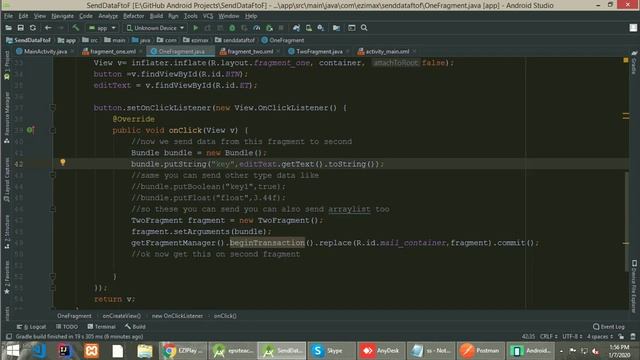Collapse the onClick method fold marker
Screen dimensions: 640x360
(x=53, y=130)
